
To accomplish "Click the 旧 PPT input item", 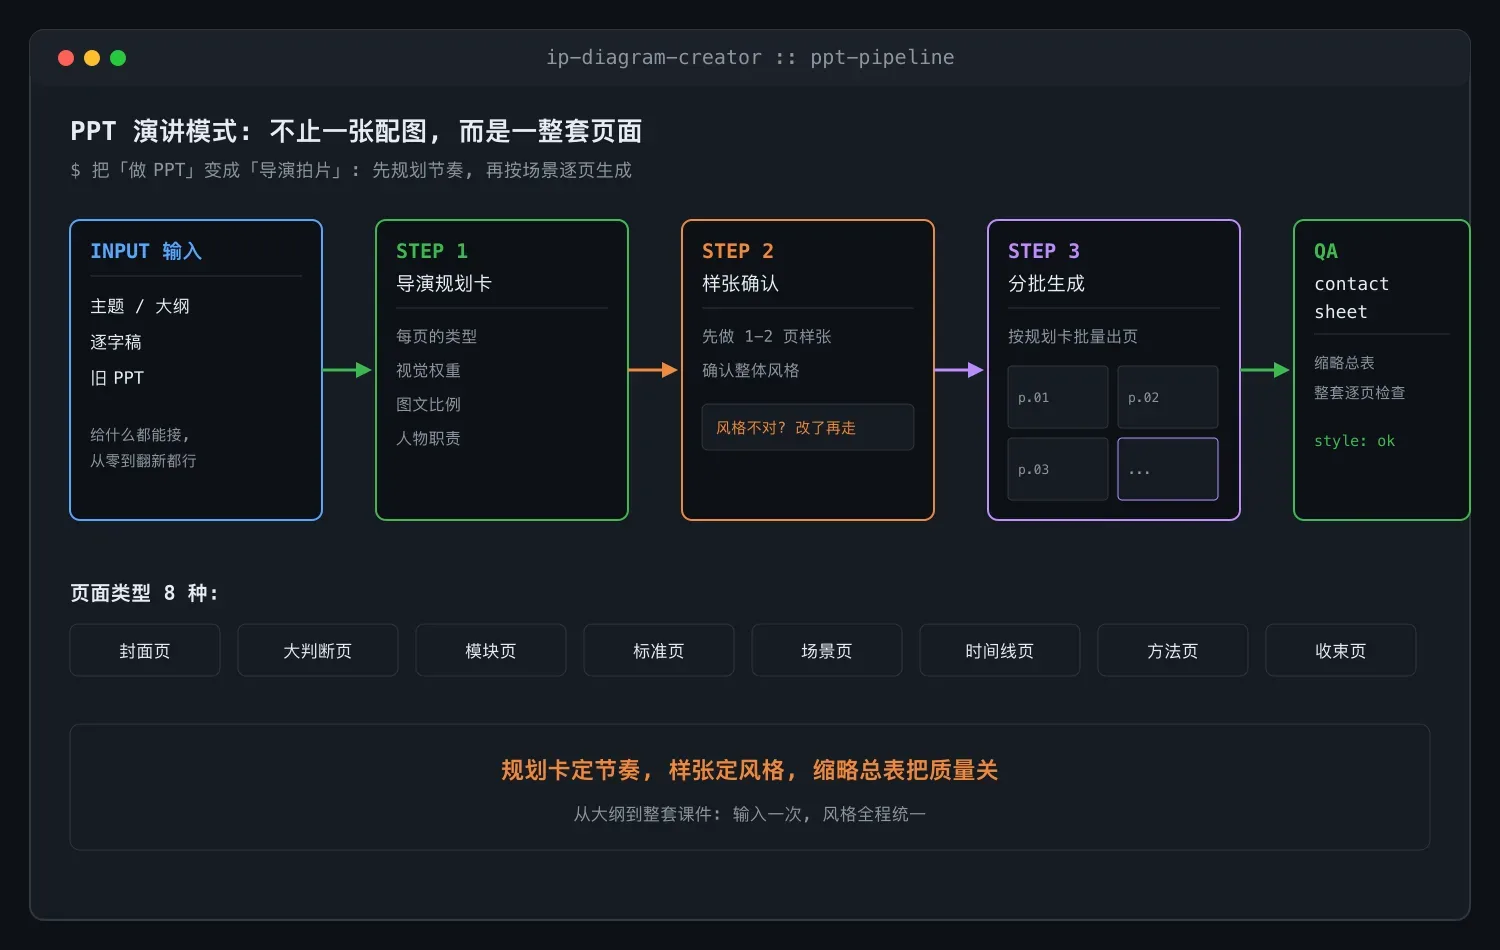I will [117, 378].
